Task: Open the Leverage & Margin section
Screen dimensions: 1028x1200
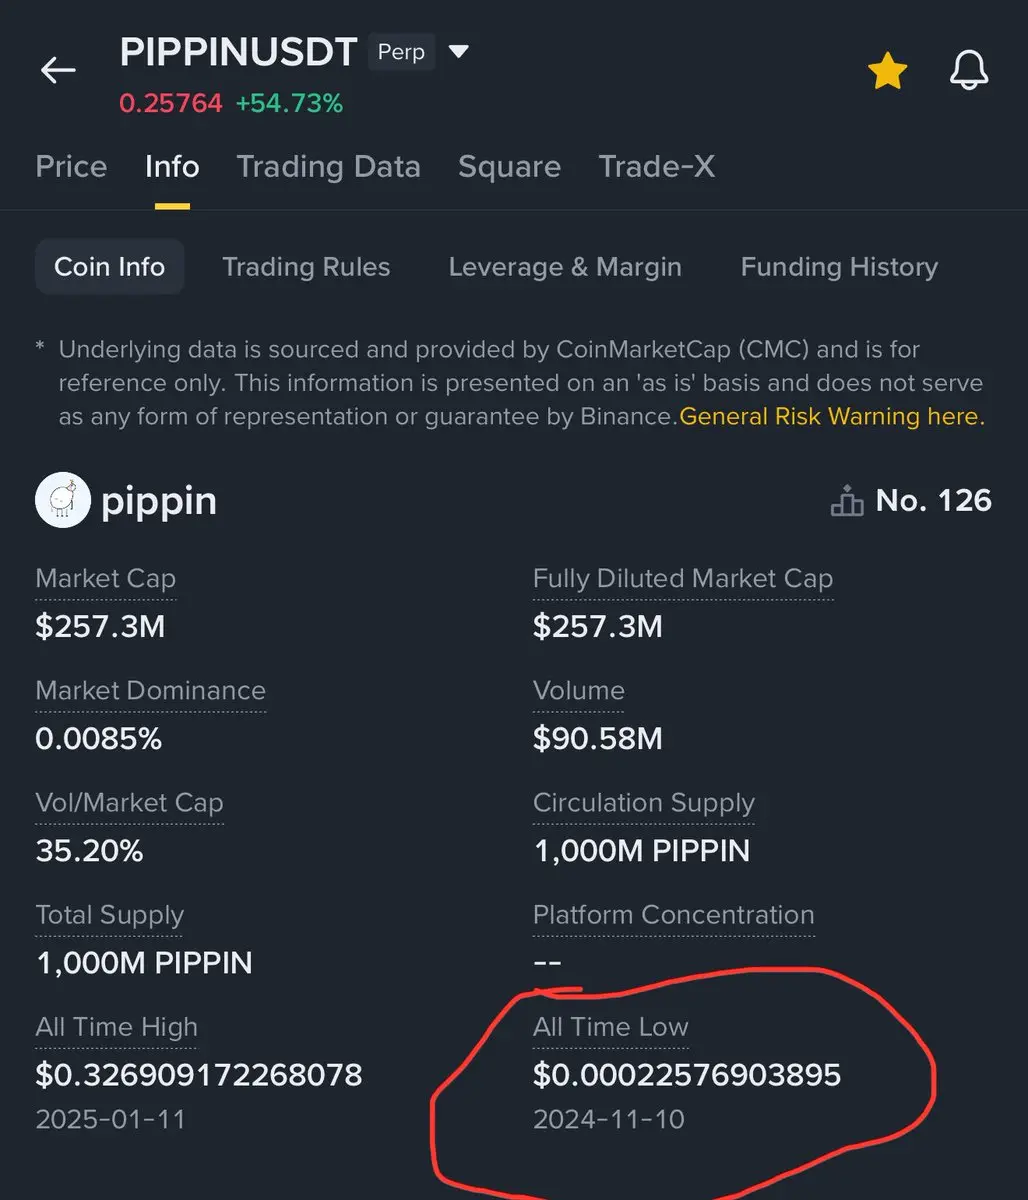Action: pos(565,267)
